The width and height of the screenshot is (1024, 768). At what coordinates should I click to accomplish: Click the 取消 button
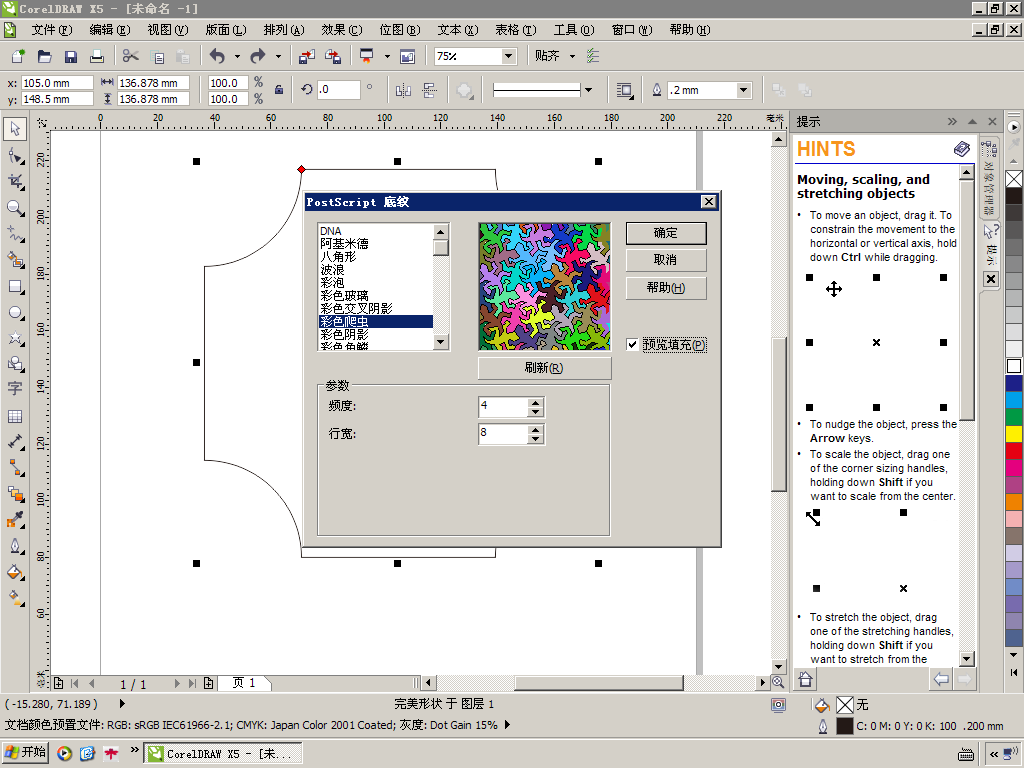pyautogui.click(x=665, y=260)
